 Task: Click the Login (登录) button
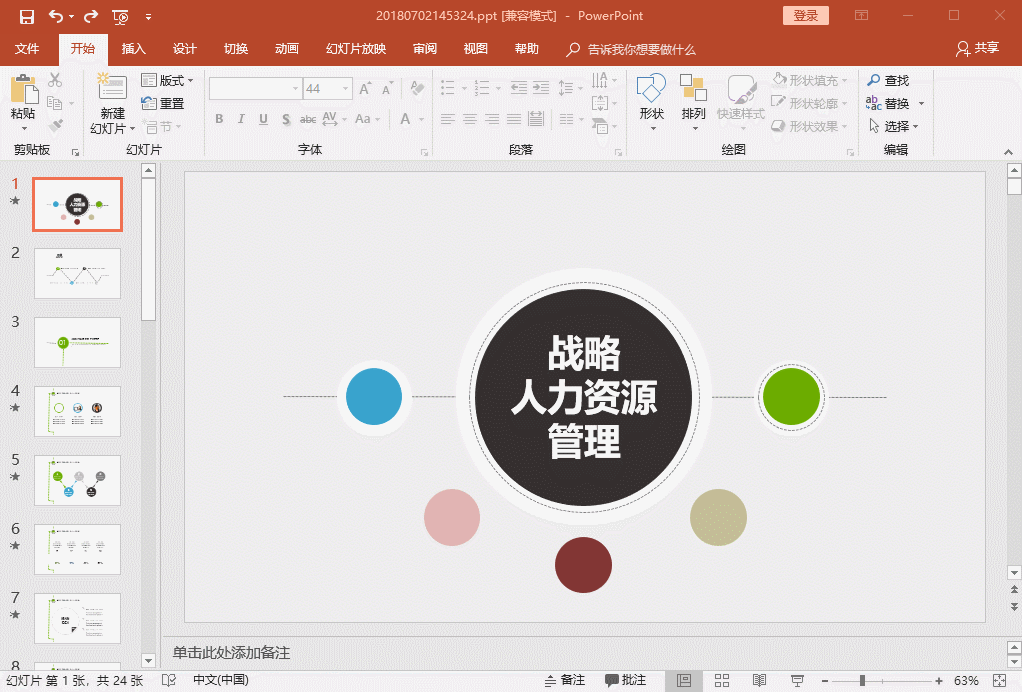coord(805,15)
